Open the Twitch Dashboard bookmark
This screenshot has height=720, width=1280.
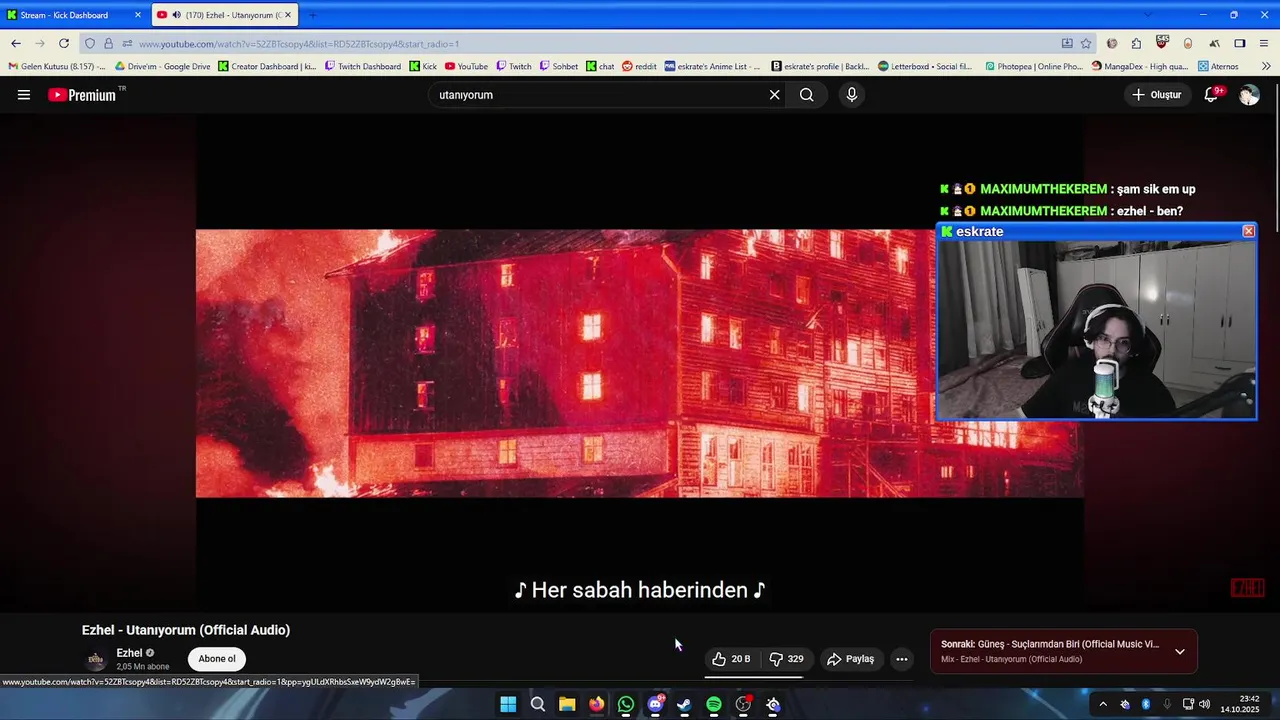pyautogui.click(x=363, y=67)
